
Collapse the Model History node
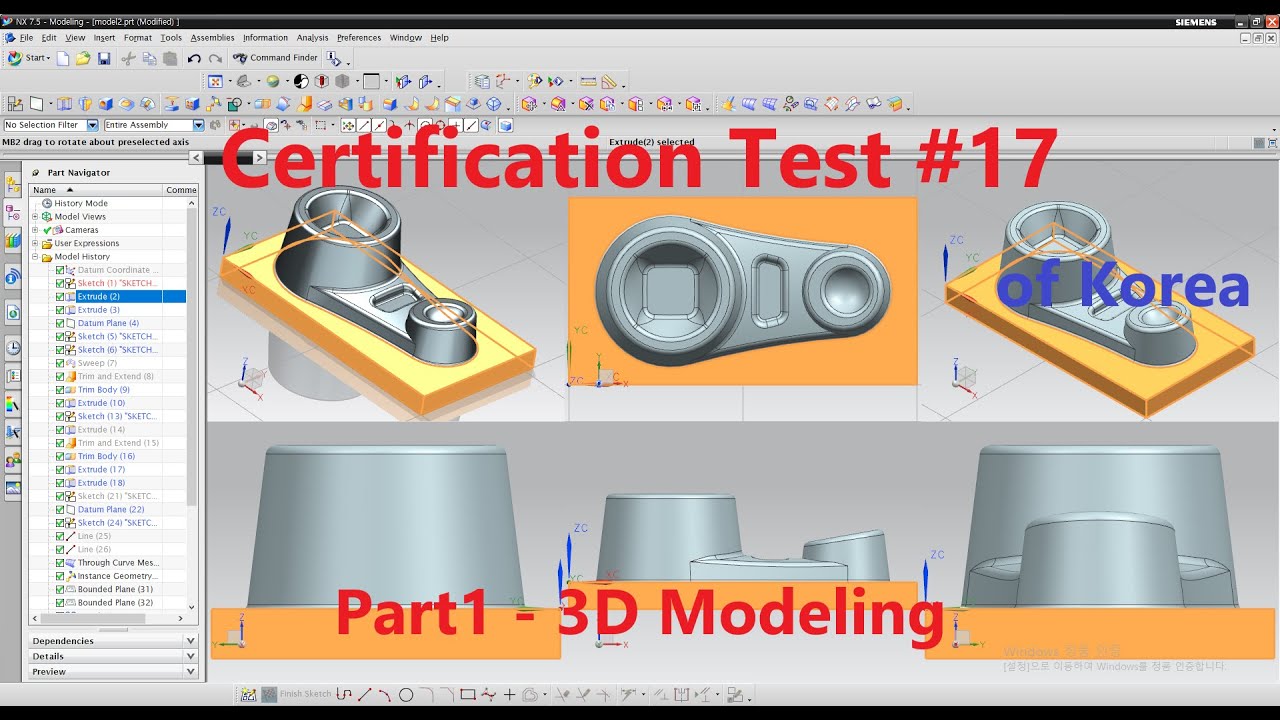click(x=35, y=257)
